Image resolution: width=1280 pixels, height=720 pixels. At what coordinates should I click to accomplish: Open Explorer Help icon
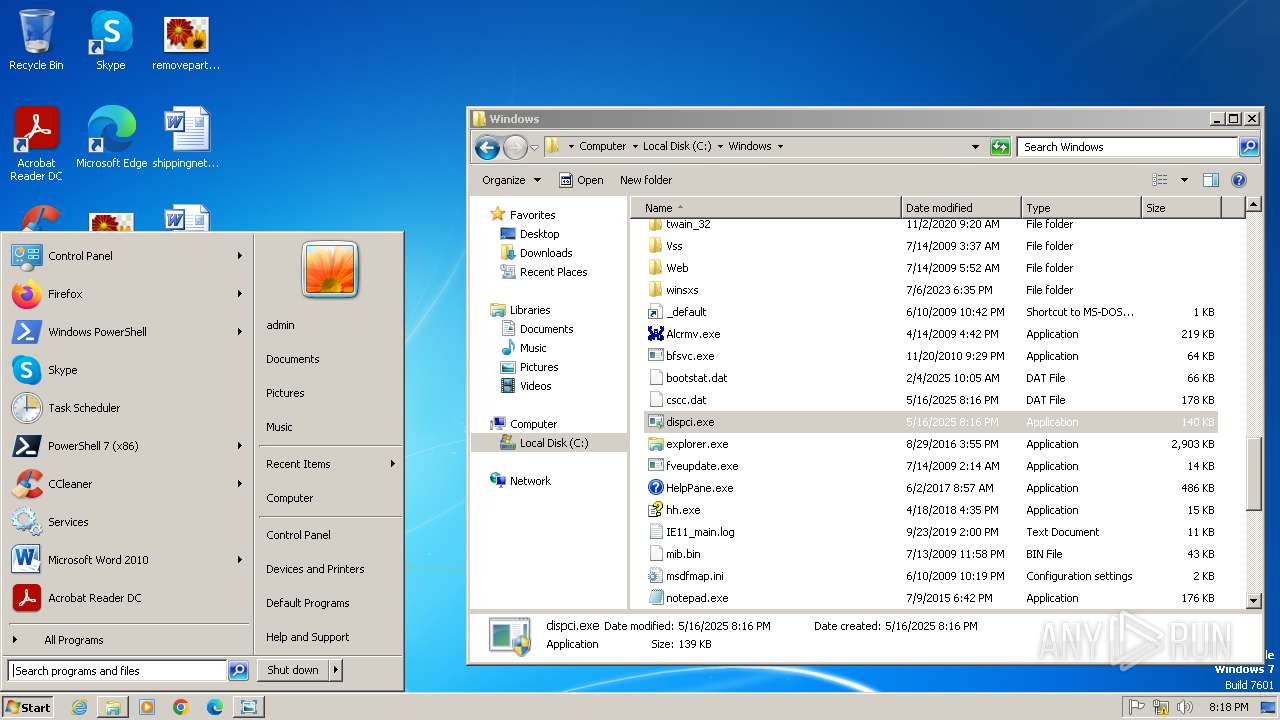point(1239,180)
